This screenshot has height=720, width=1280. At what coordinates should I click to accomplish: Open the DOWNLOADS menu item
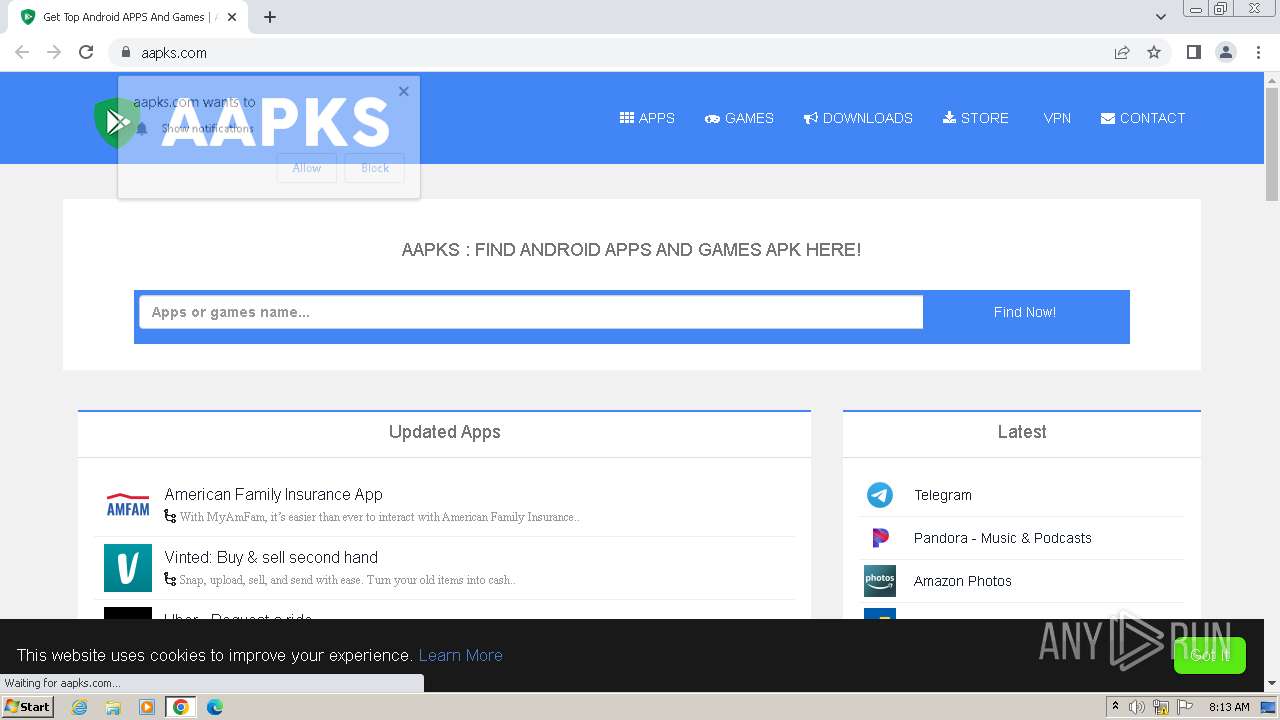coord(858,118)
